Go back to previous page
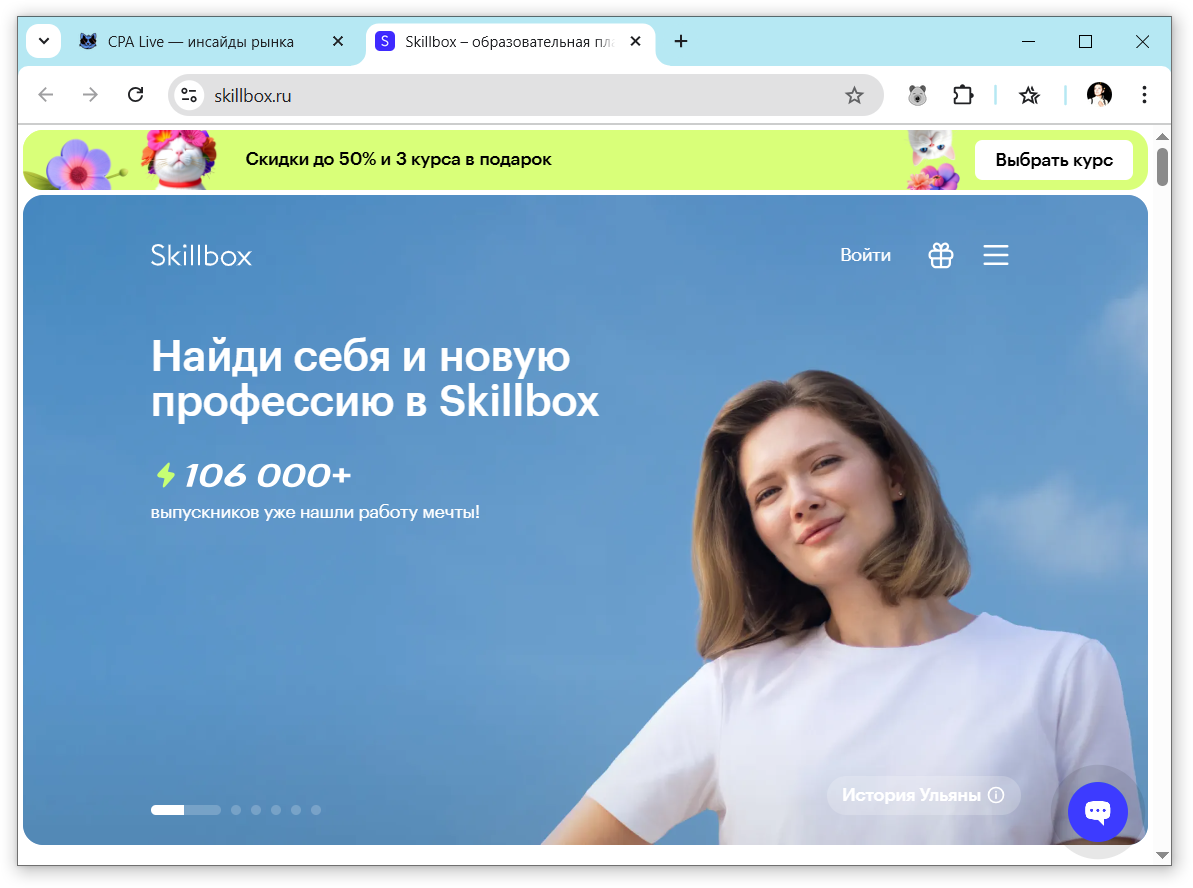The image size is (1193, 888). tap(46, 94)
